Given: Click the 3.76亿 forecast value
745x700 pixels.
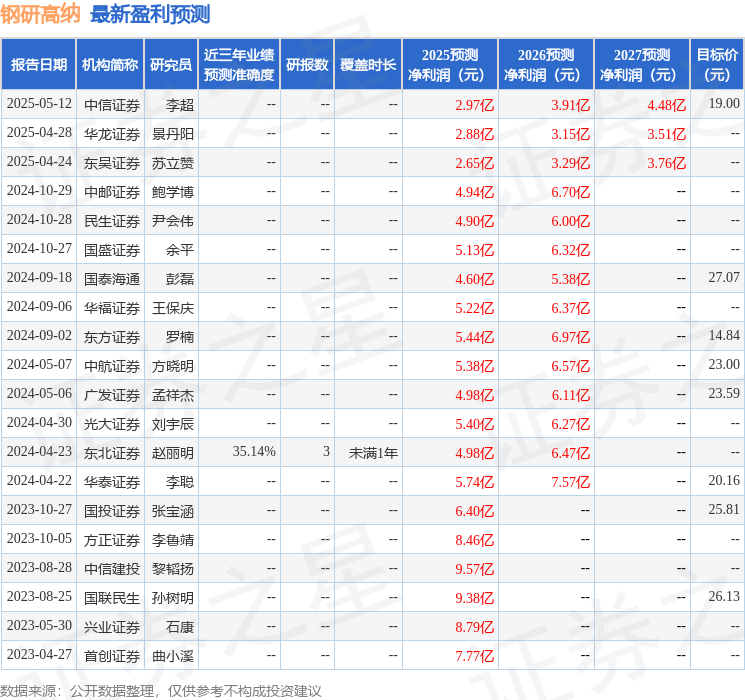Looking at the screenshot, I should click(x=666, y=163).
